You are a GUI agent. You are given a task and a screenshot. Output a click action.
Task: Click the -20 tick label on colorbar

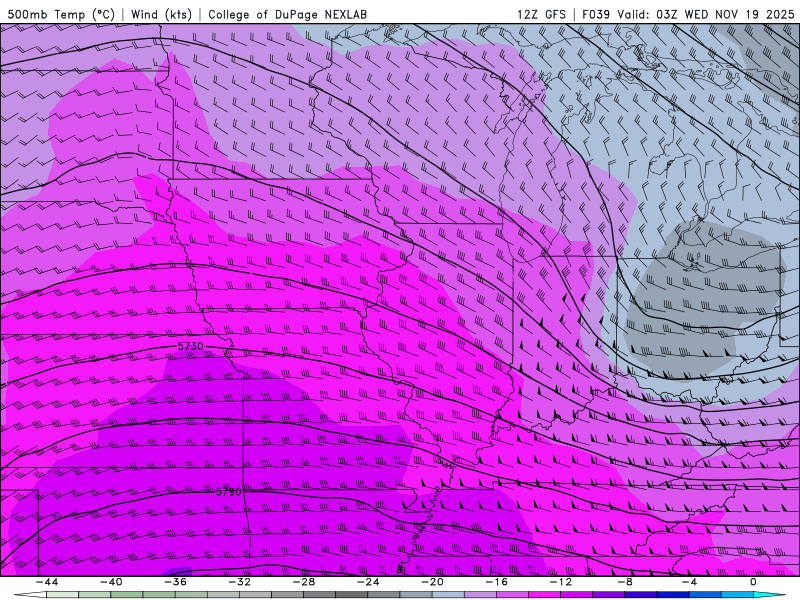(x=432, y=582)
